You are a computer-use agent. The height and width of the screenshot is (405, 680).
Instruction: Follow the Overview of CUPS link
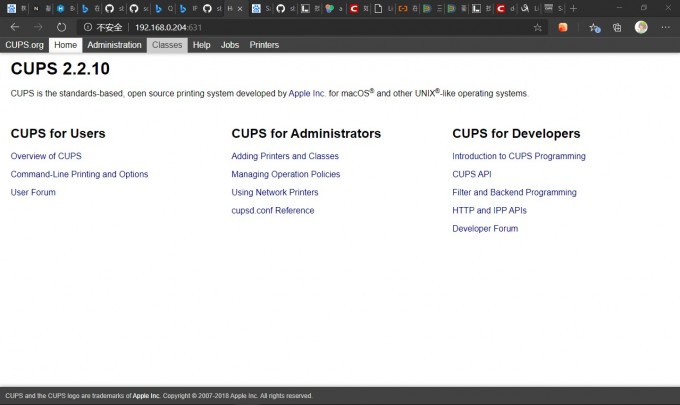(46, 156)
